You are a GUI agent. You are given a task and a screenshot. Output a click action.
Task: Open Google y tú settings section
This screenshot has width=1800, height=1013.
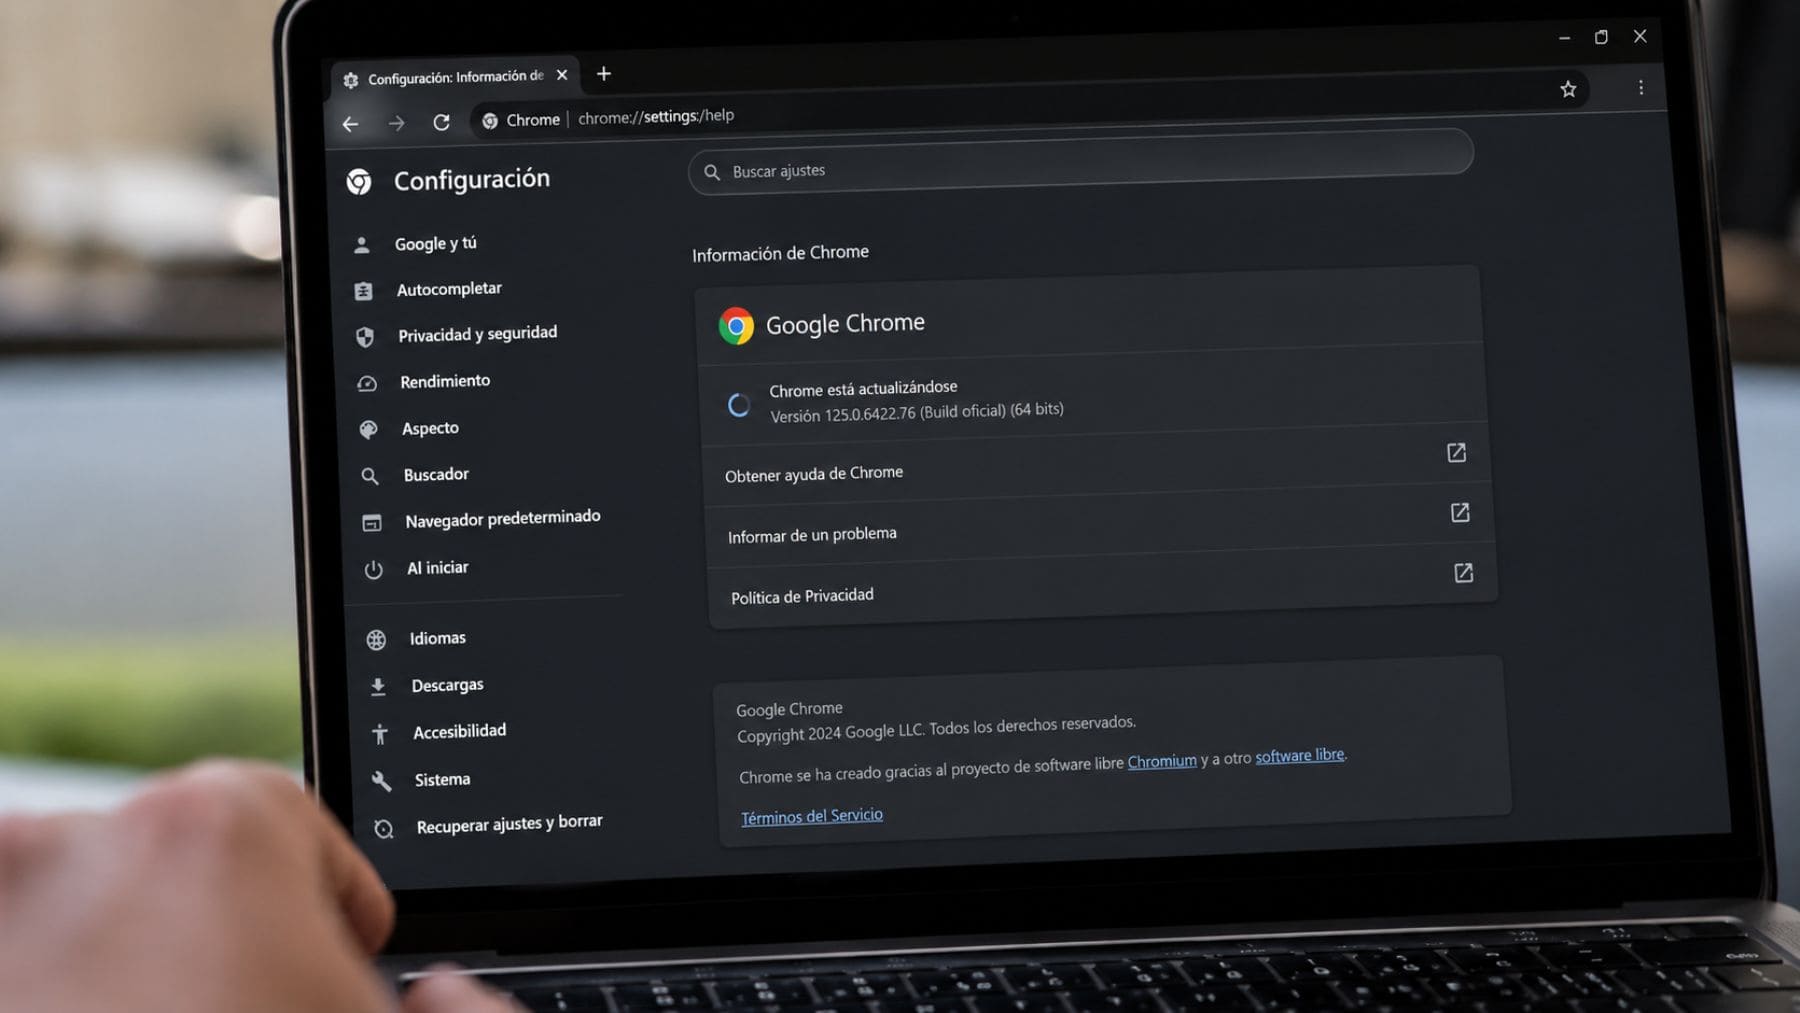point(436,243)
